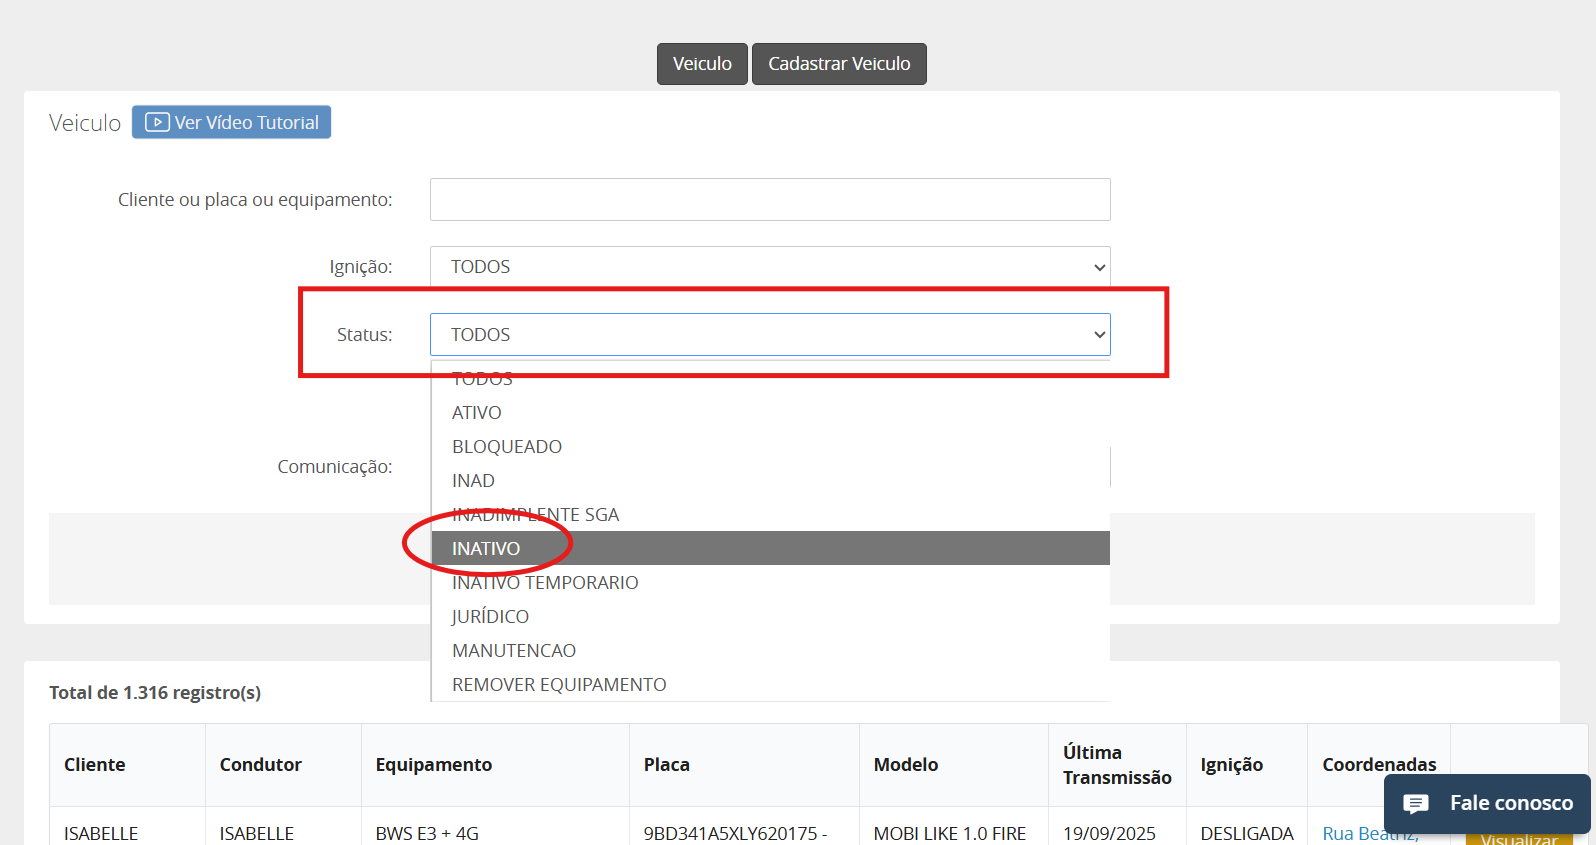Click the Última Transmissão column header
1596x845 pixels.
point(1116,765)
